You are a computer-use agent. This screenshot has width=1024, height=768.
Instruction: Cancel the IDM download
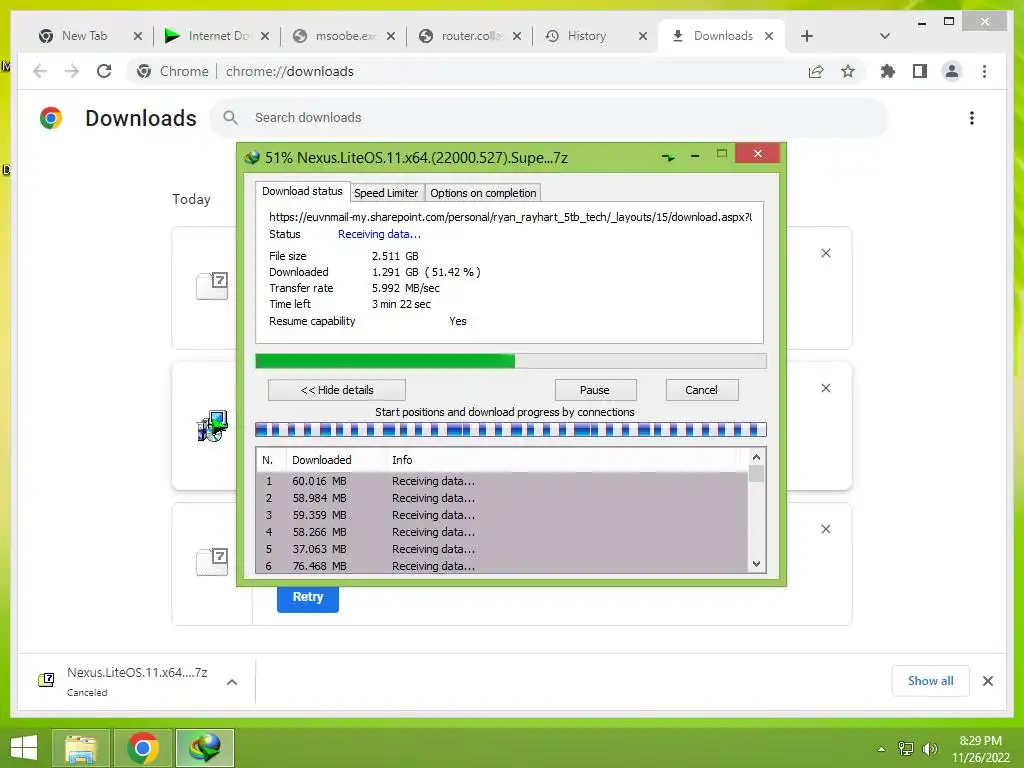point(701,390)
